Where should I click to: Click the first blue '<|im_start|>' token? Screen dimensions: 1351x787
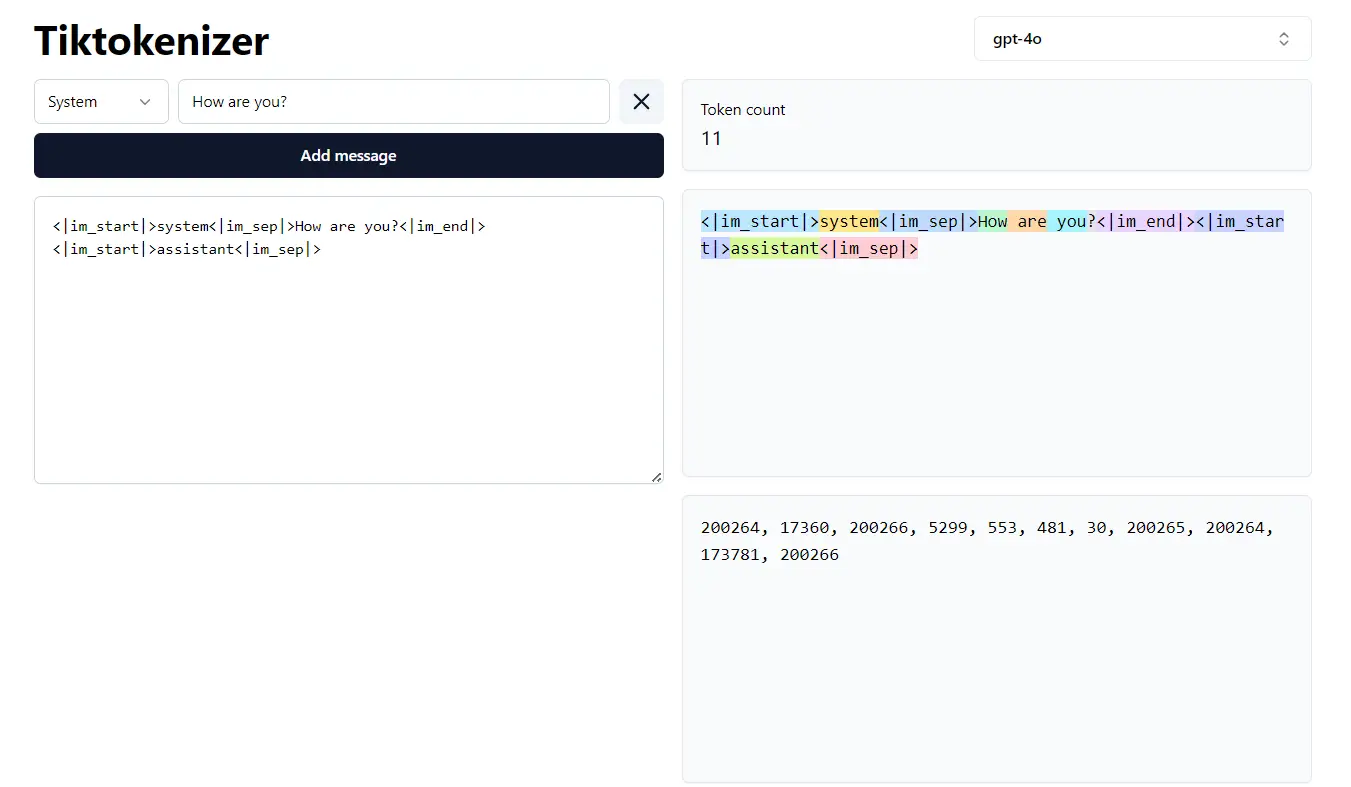pos(760,221)
